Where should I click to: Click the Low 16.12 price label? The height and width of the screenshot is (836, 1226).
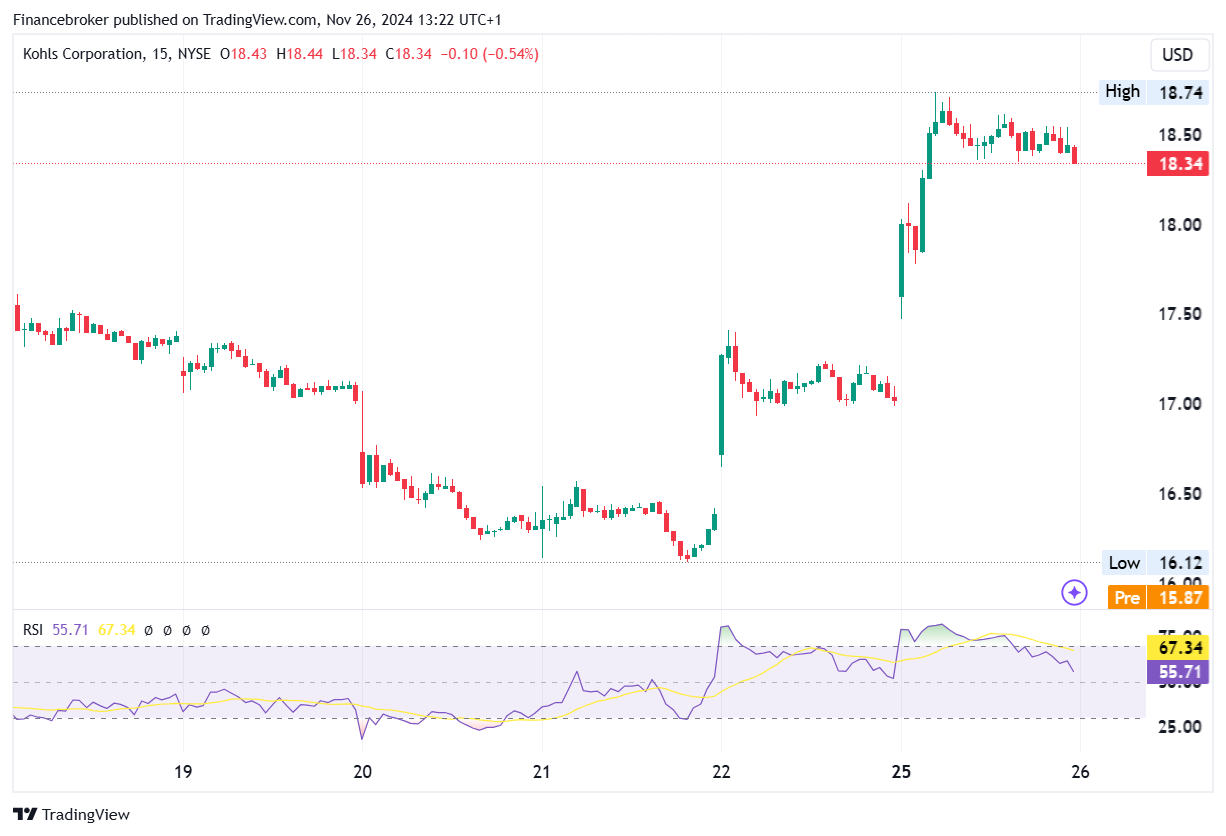coord(1155,563)
